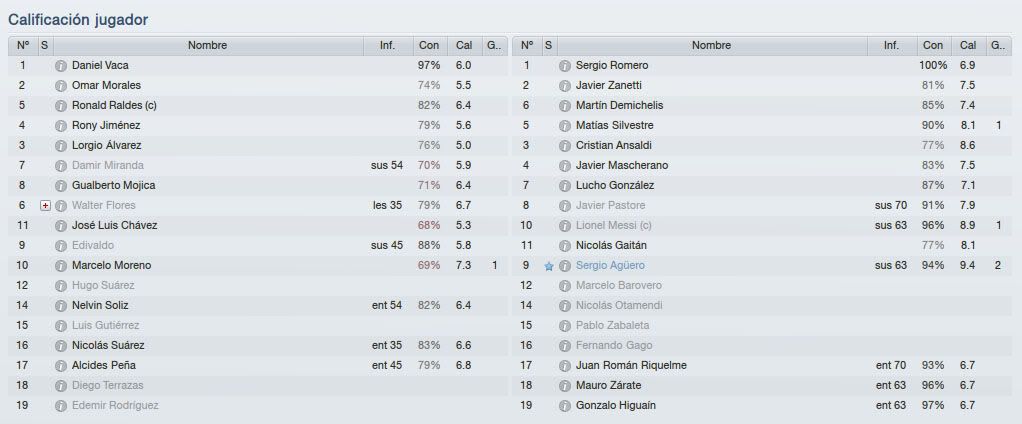Click info icon next to Ronald Raldes
Viewport: 1022px width, 424px height.
61,106
